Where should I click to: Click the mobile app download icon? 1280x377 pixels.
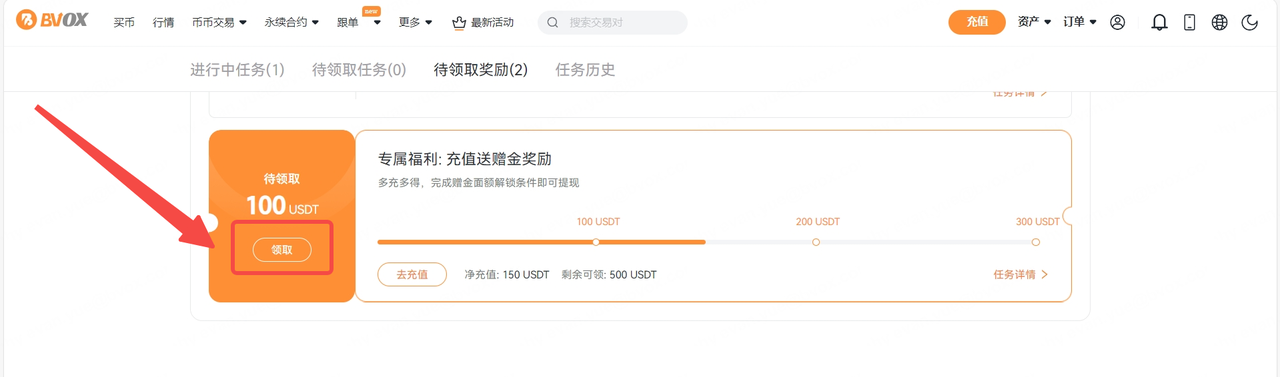tap(1189, 22)
